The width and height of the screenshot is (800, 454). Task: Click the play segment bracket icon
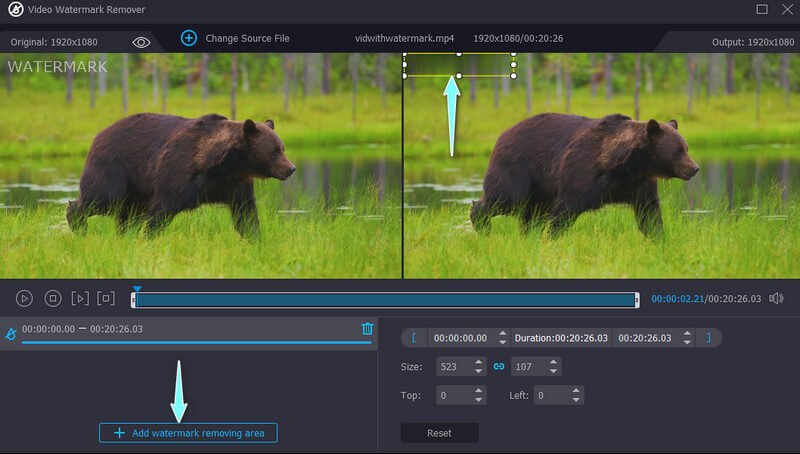click(107, 298)
